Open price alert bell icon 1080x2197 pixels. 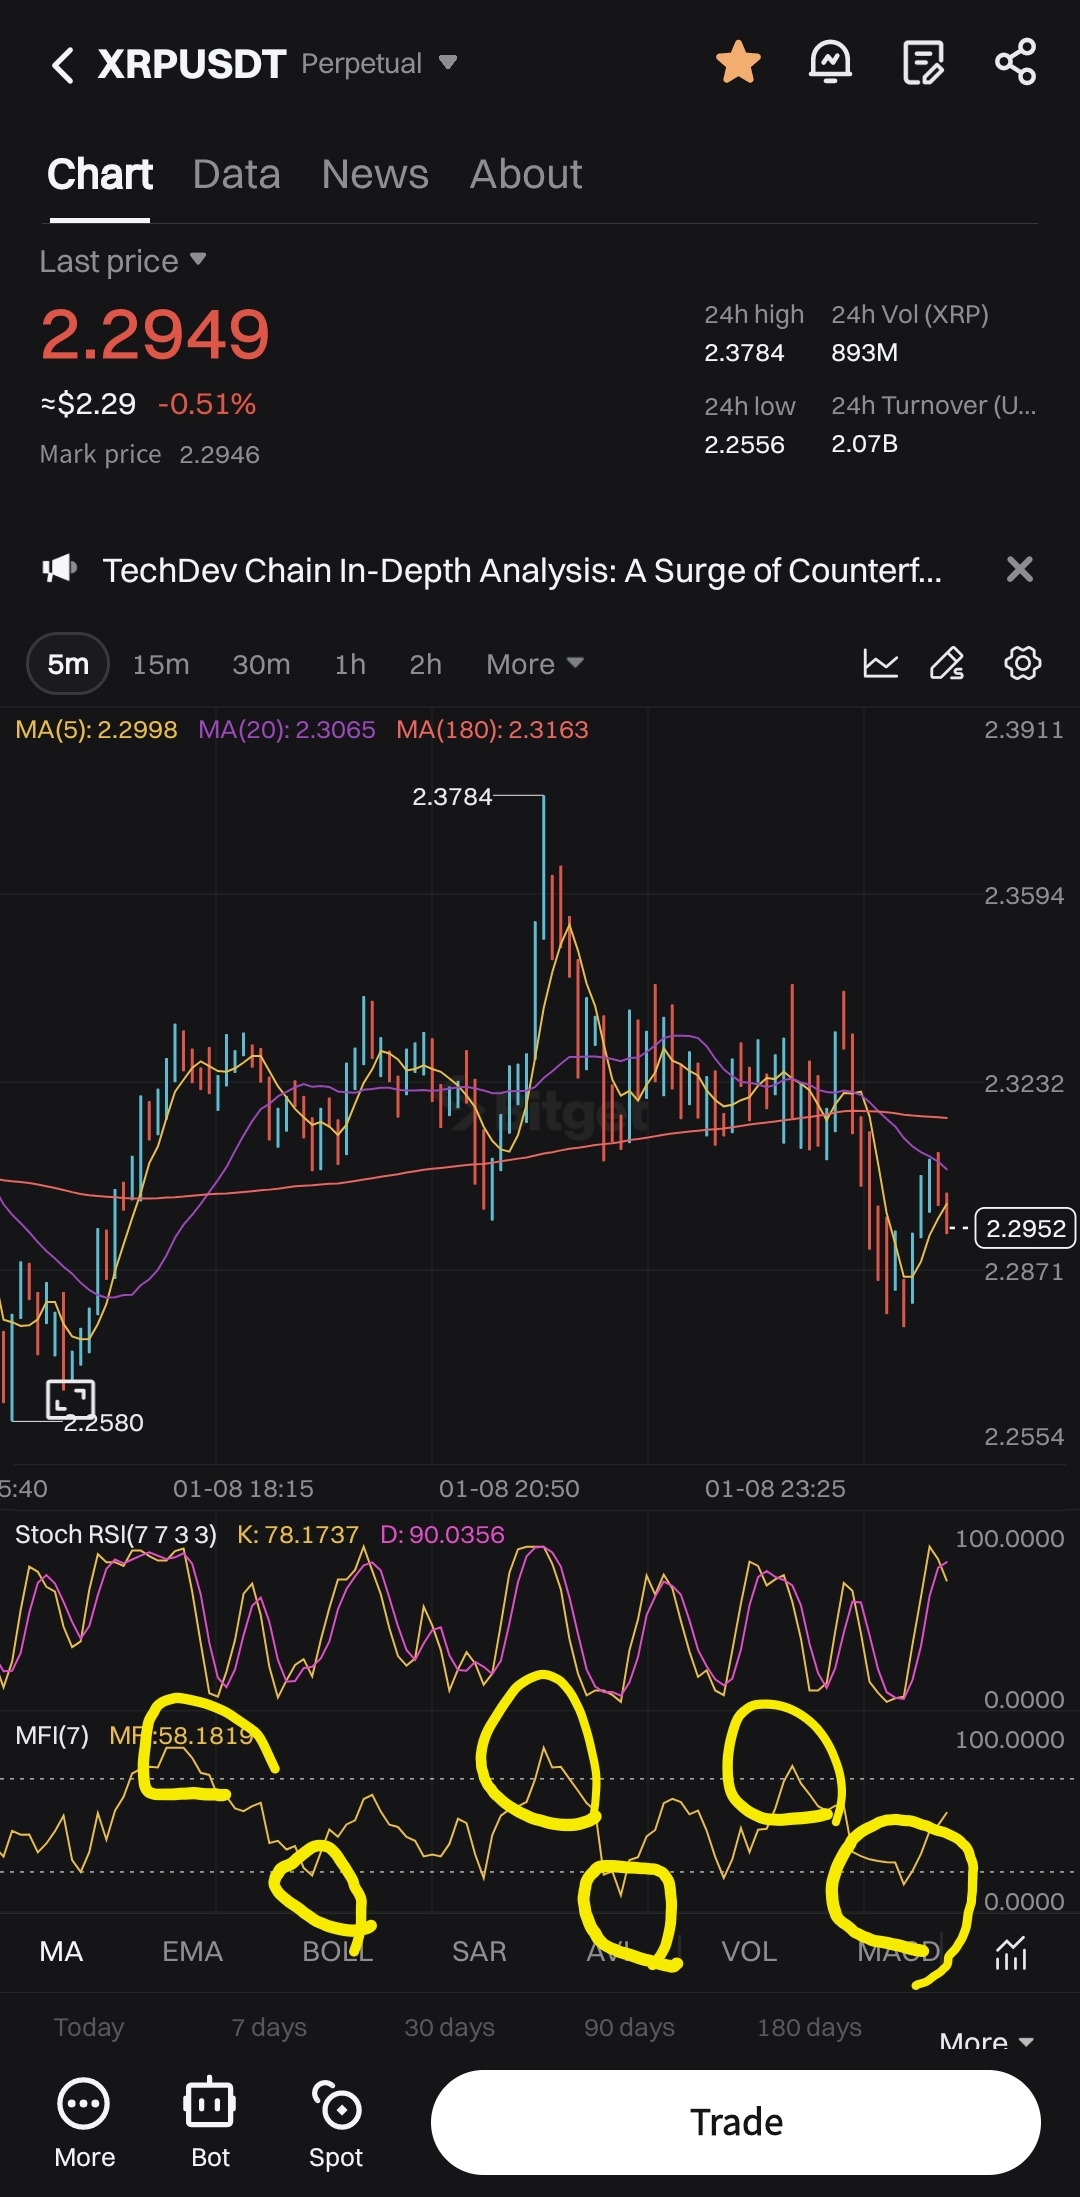[x=830, y=62]
